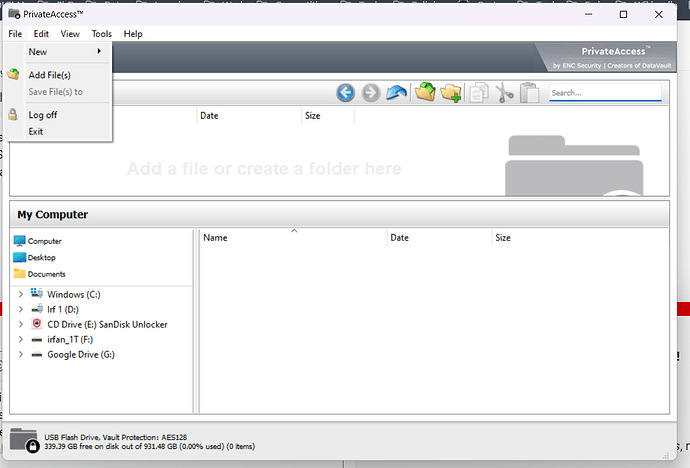Sort My Computer list by Size
This screenshot has width=690, height=468.
[503, 238]
